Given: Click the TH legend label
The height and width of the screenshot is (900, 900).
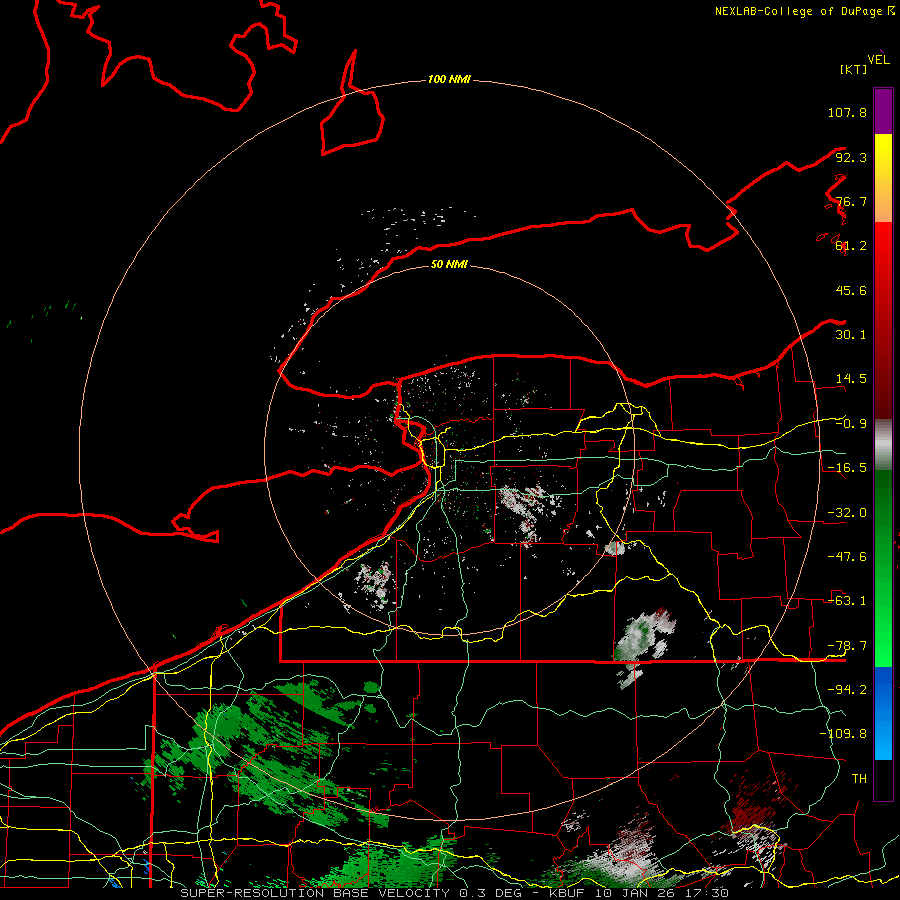Looking at the screenshot, I should [859, 779].
